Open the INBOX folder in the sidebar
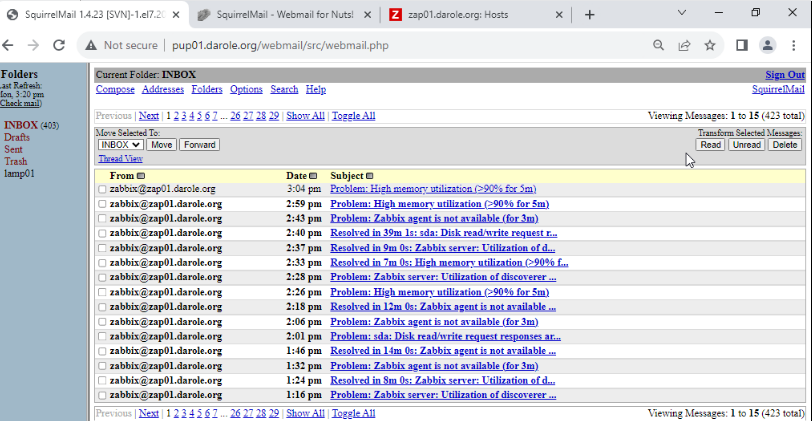The image size is (812, 421). point(21,125)
